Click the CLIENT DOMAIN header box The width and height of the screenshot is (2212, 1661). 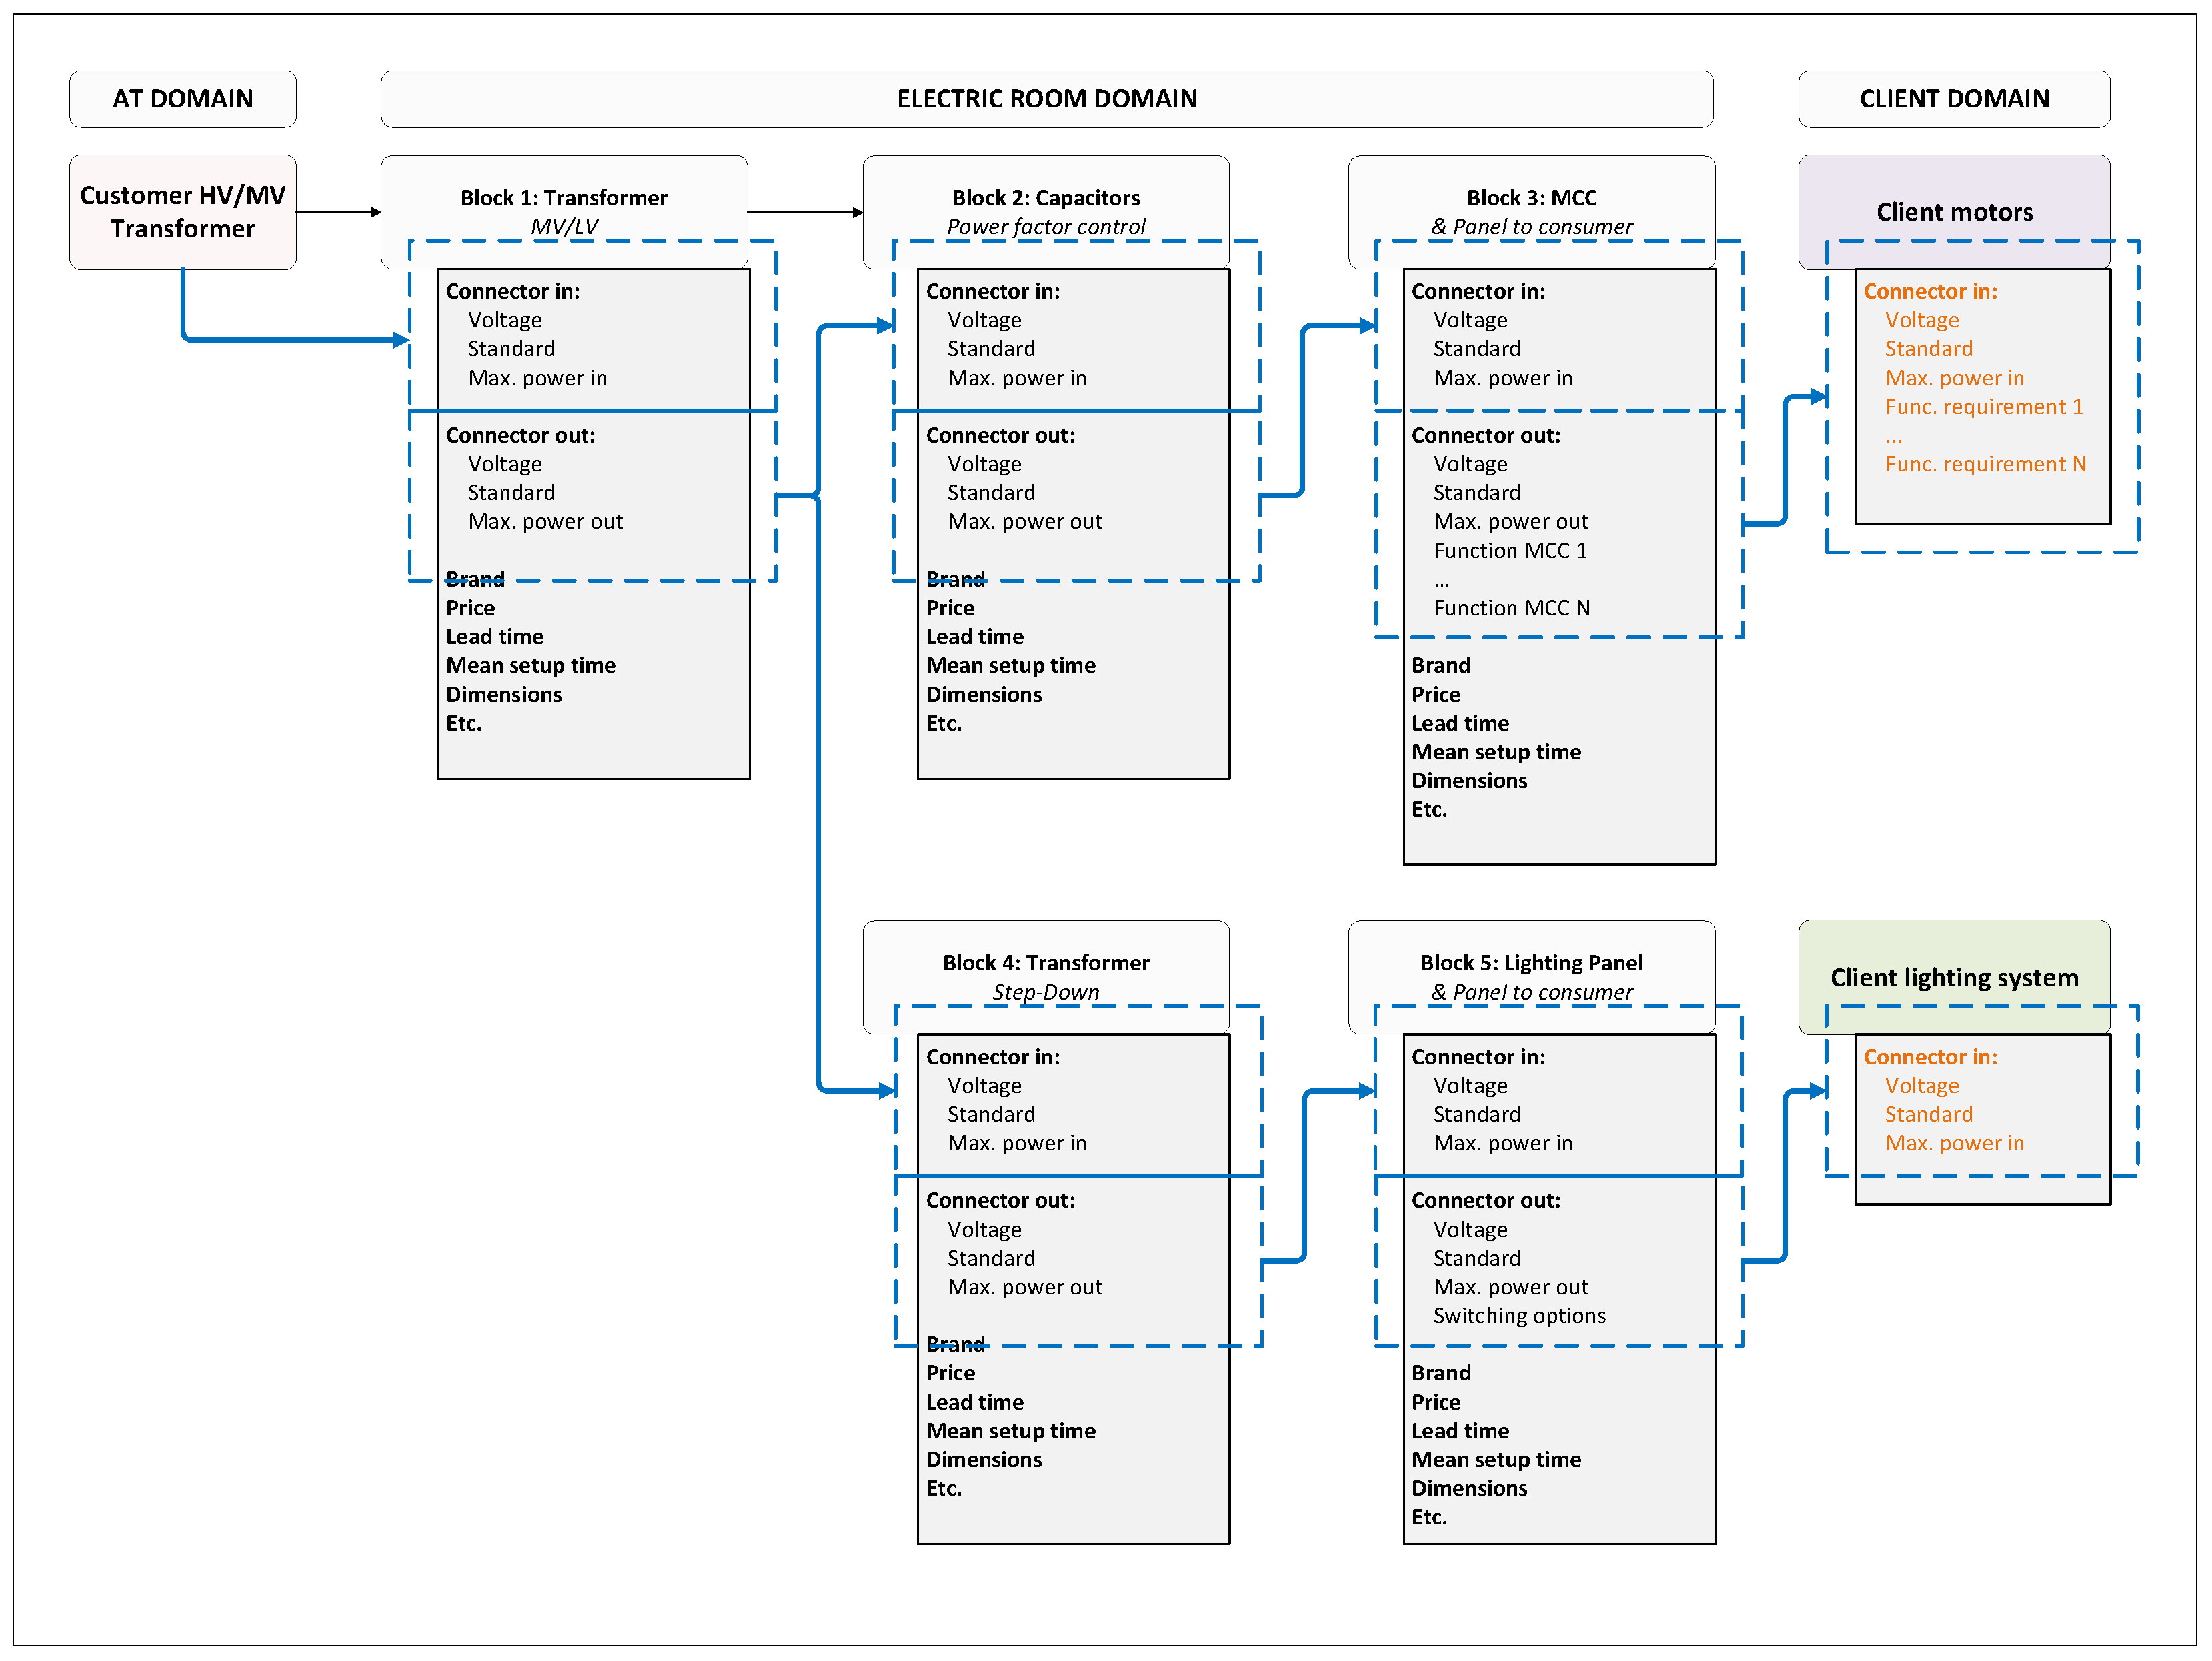point(1953,99)
